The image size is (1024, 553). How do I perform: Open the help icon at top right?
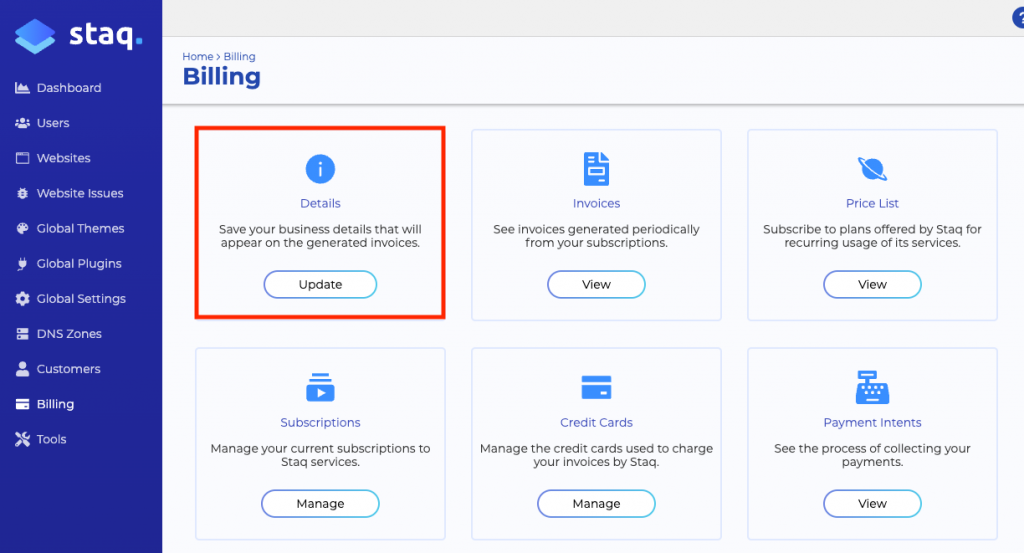click(x=1019, y=18)
